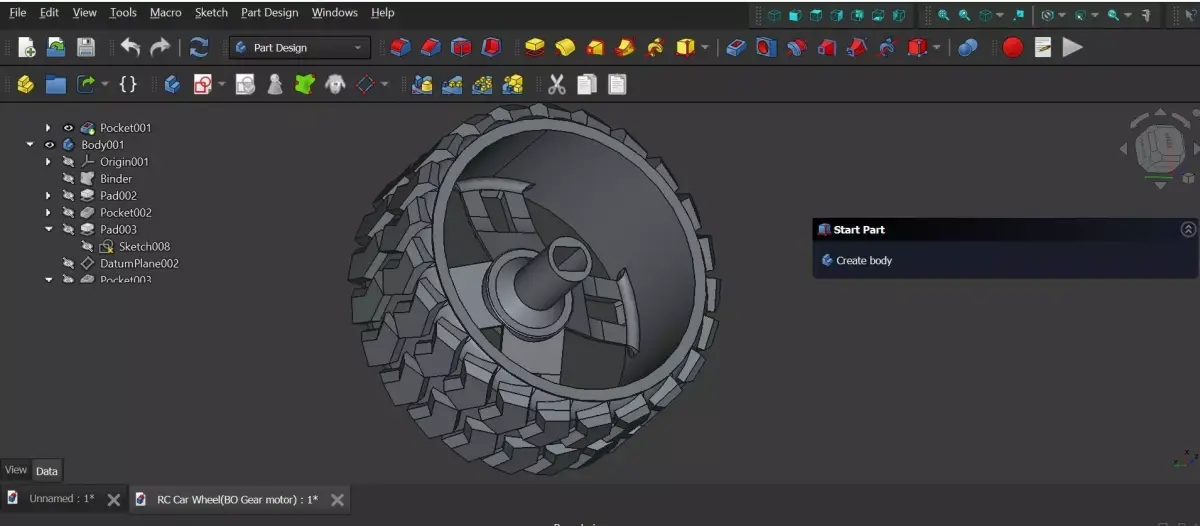Image resolution: width=1200 pixels, height=526 pixels.
Task: Create a new document
Action: (26, 47)
